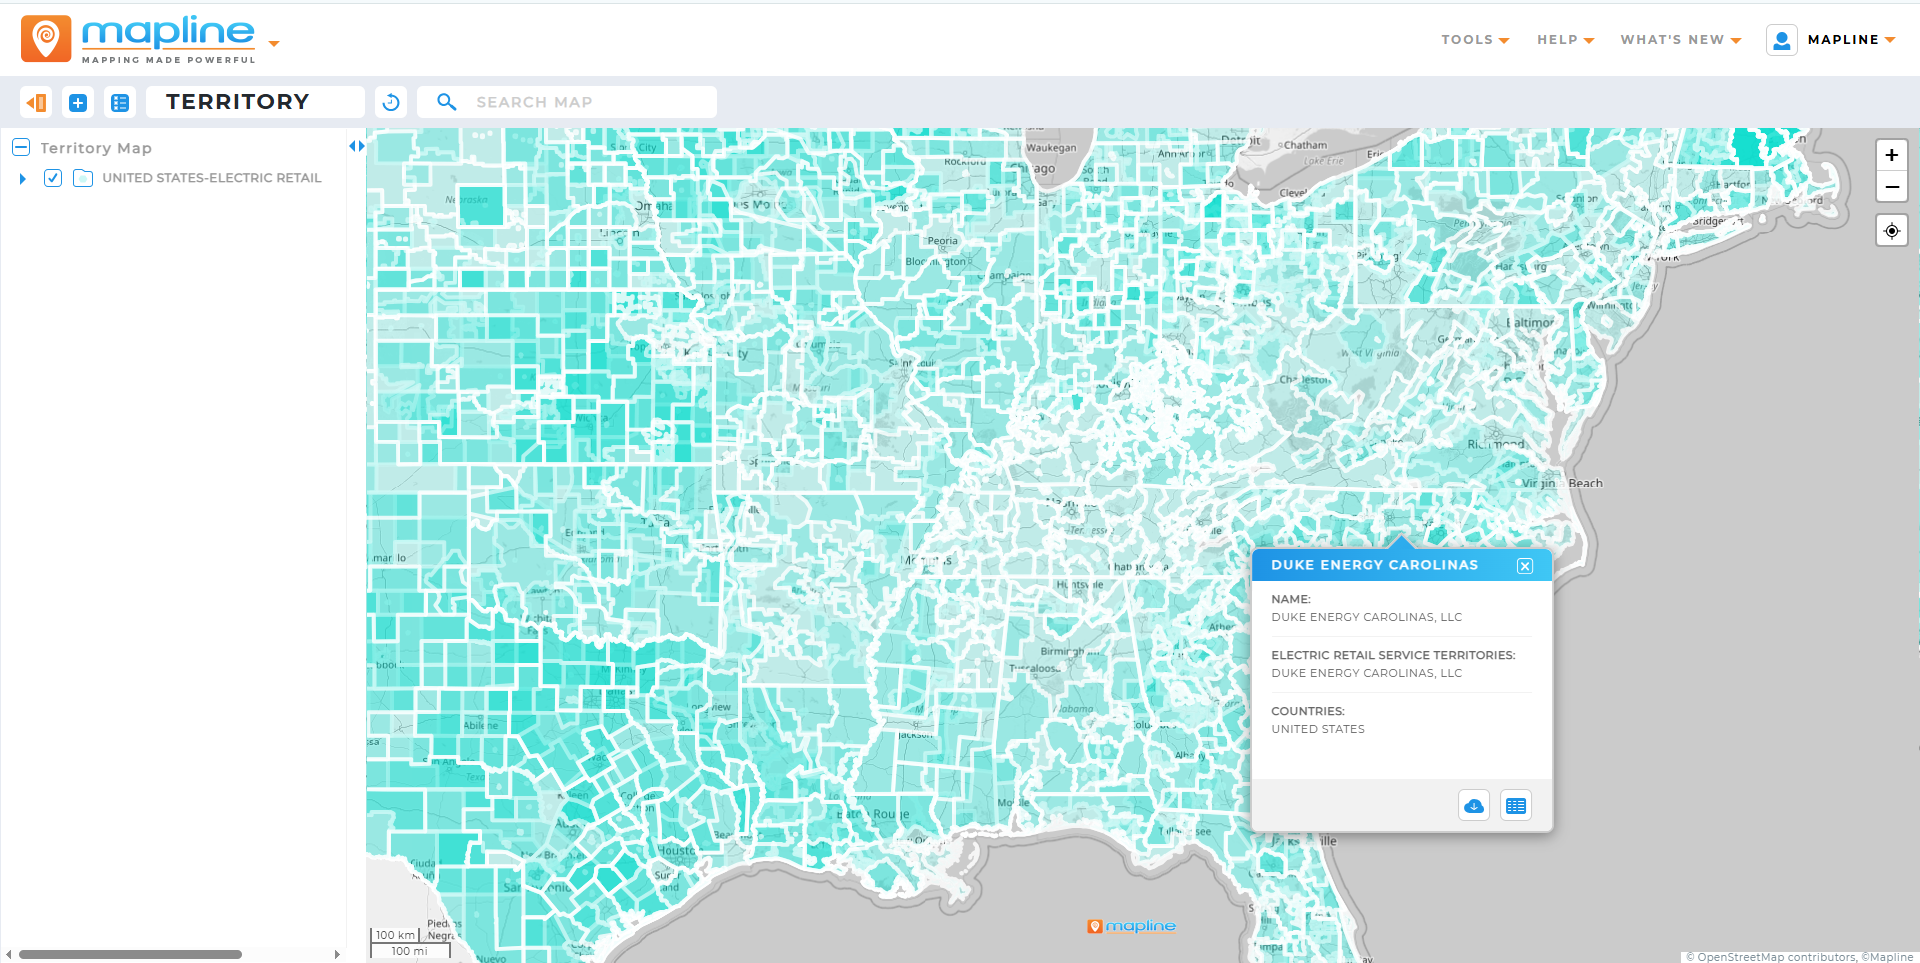The height and width of the screenshot is (963, 1920).
Task: Click the refresh history icon
Action: [x=391, y=102]
